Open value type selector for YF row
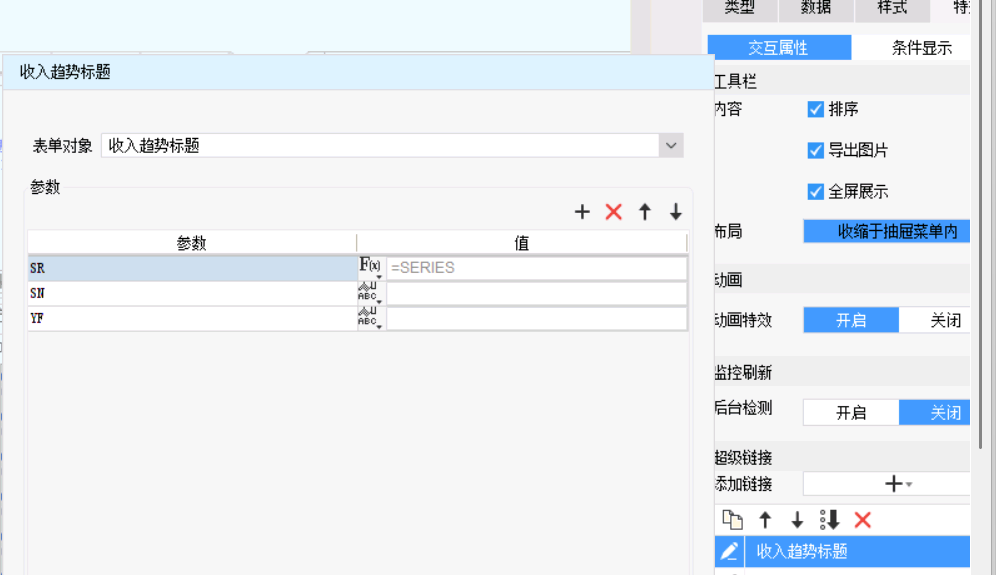 pyautogui.click(x=370, y=318)
